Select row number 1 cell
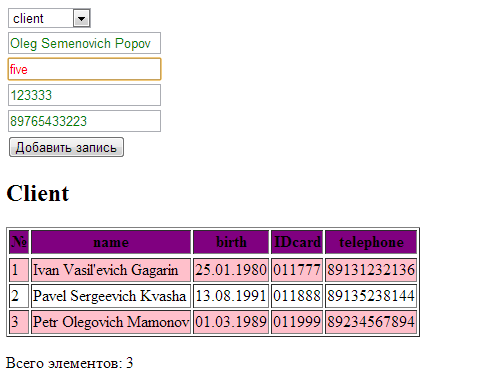 coord(19,270)
